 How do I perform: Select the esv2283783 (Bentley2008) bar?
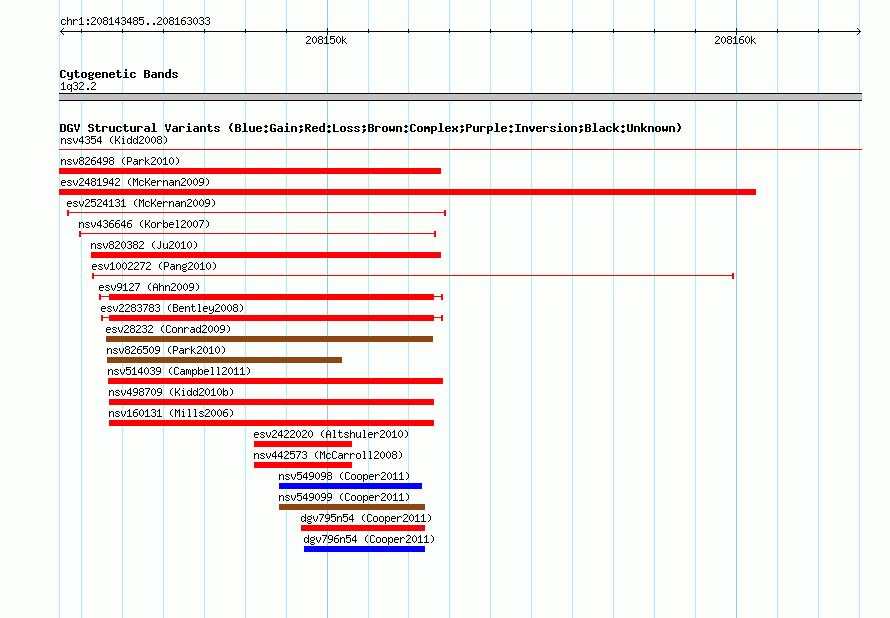[272, 318]
